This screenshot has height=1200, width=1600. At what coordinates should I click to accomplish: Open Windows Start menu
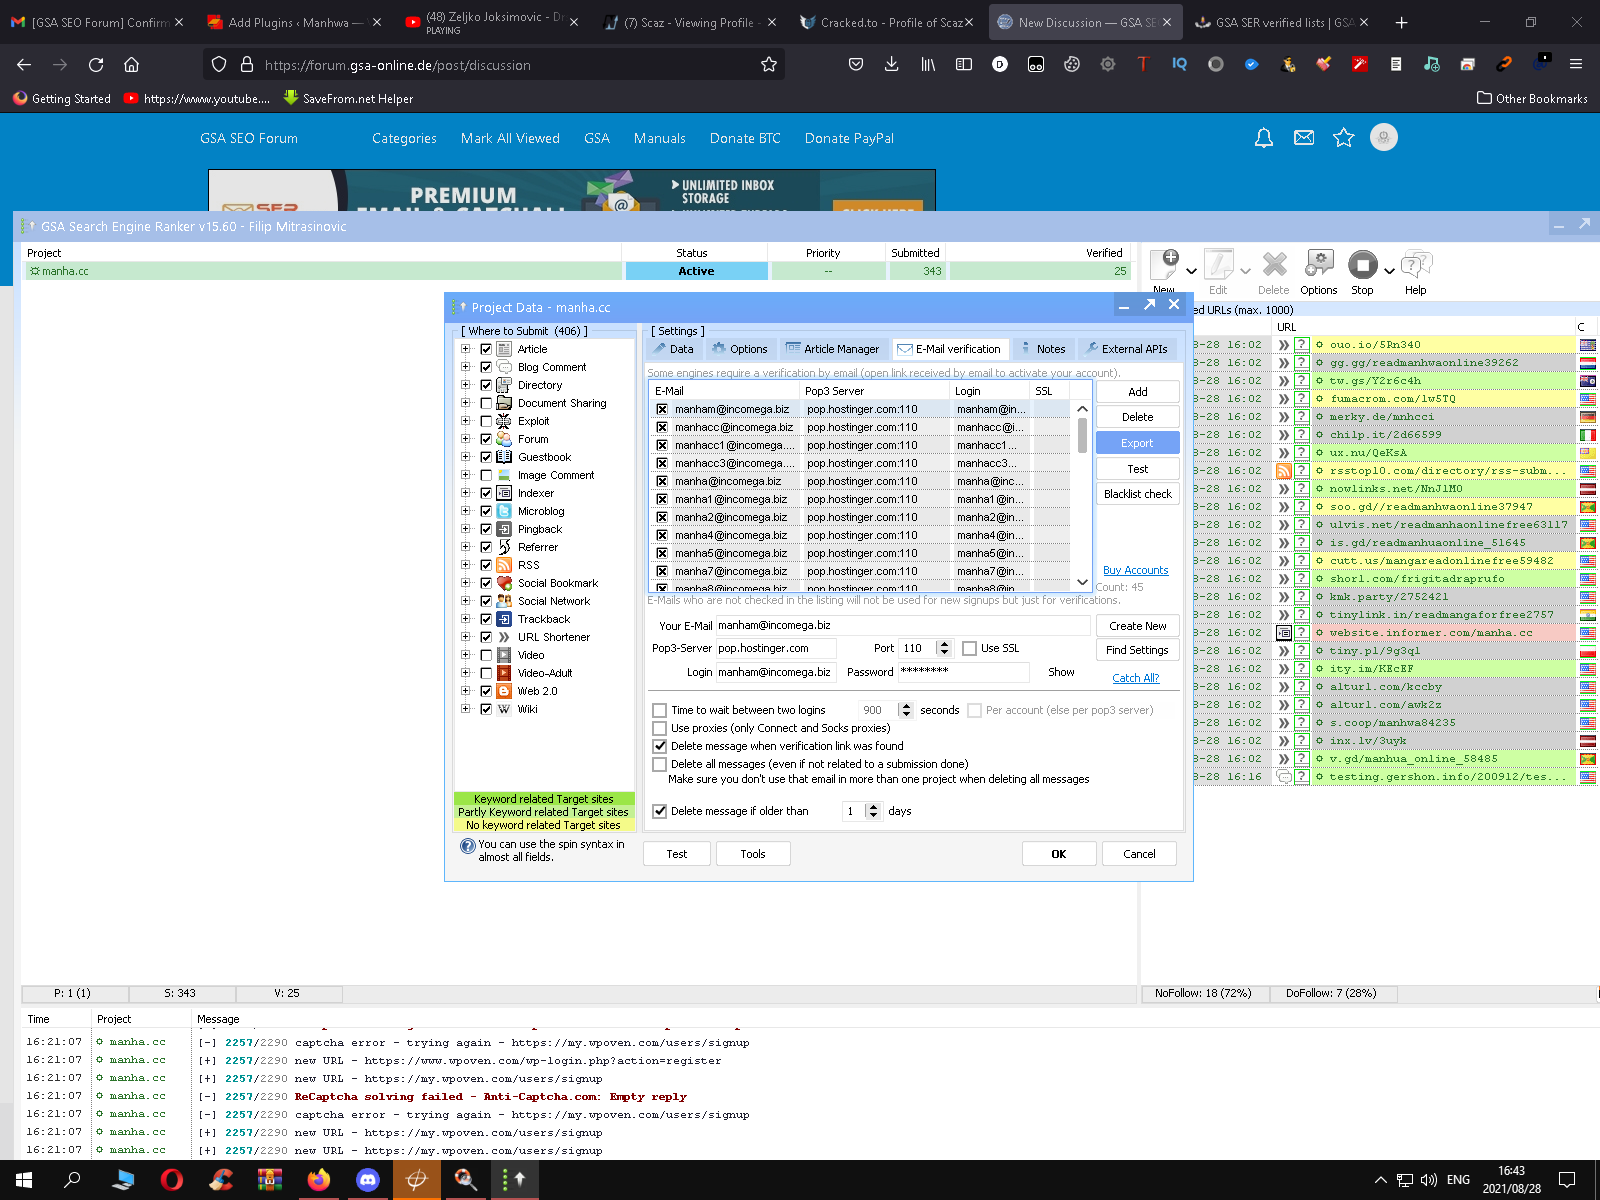click(x=24, y=1180)
